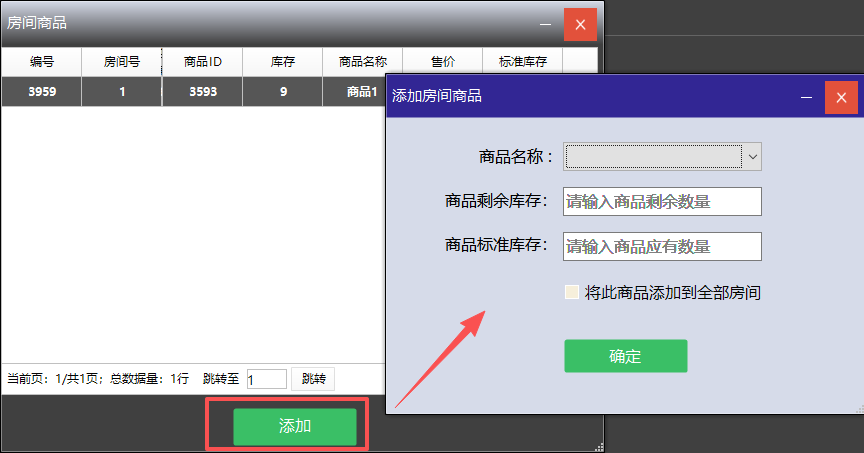Click the 房间号 column header
864x453 pixels.
121,62
